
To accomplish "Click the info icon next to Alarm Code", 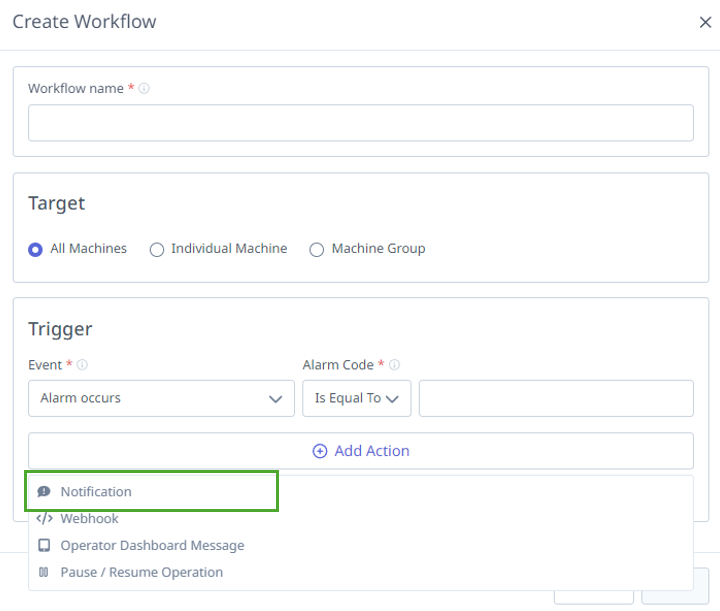I will click(394, 366).
